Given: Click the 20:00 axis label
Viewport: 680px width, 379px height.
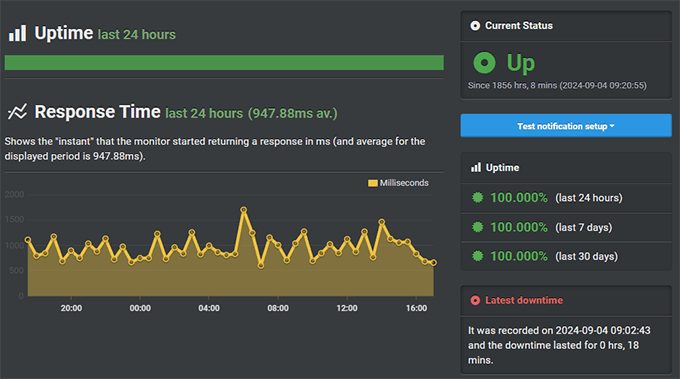Looking at the screenshot, I should pos(71,308).
